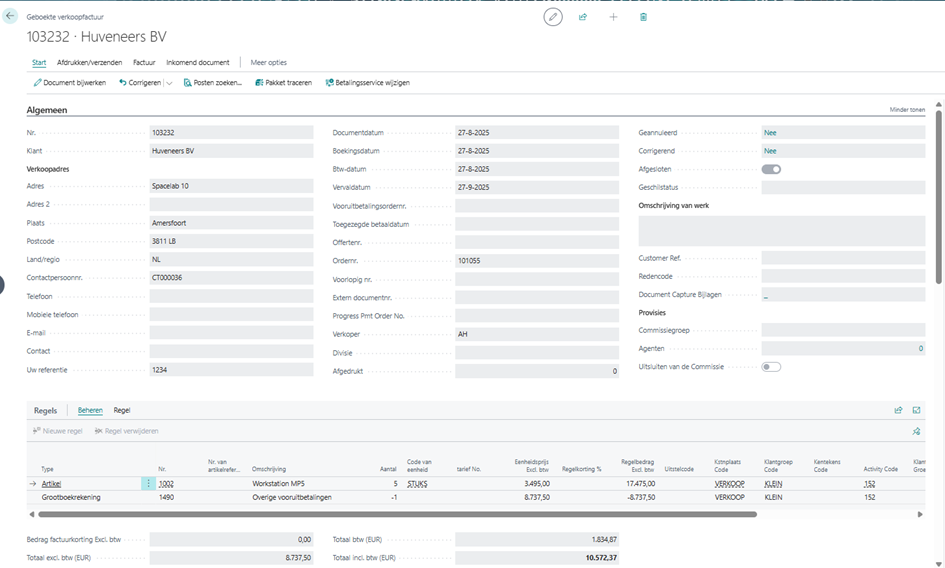Viewport: 945px width, 568px height.
Task: Click Document bijwerken button
Action: tap(70, 83)
